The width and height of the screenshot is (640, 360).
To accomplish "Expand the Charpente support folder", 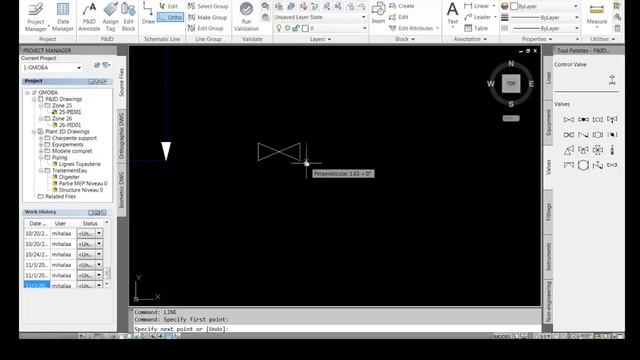I will pyautogui.click(x=41, y=138).
